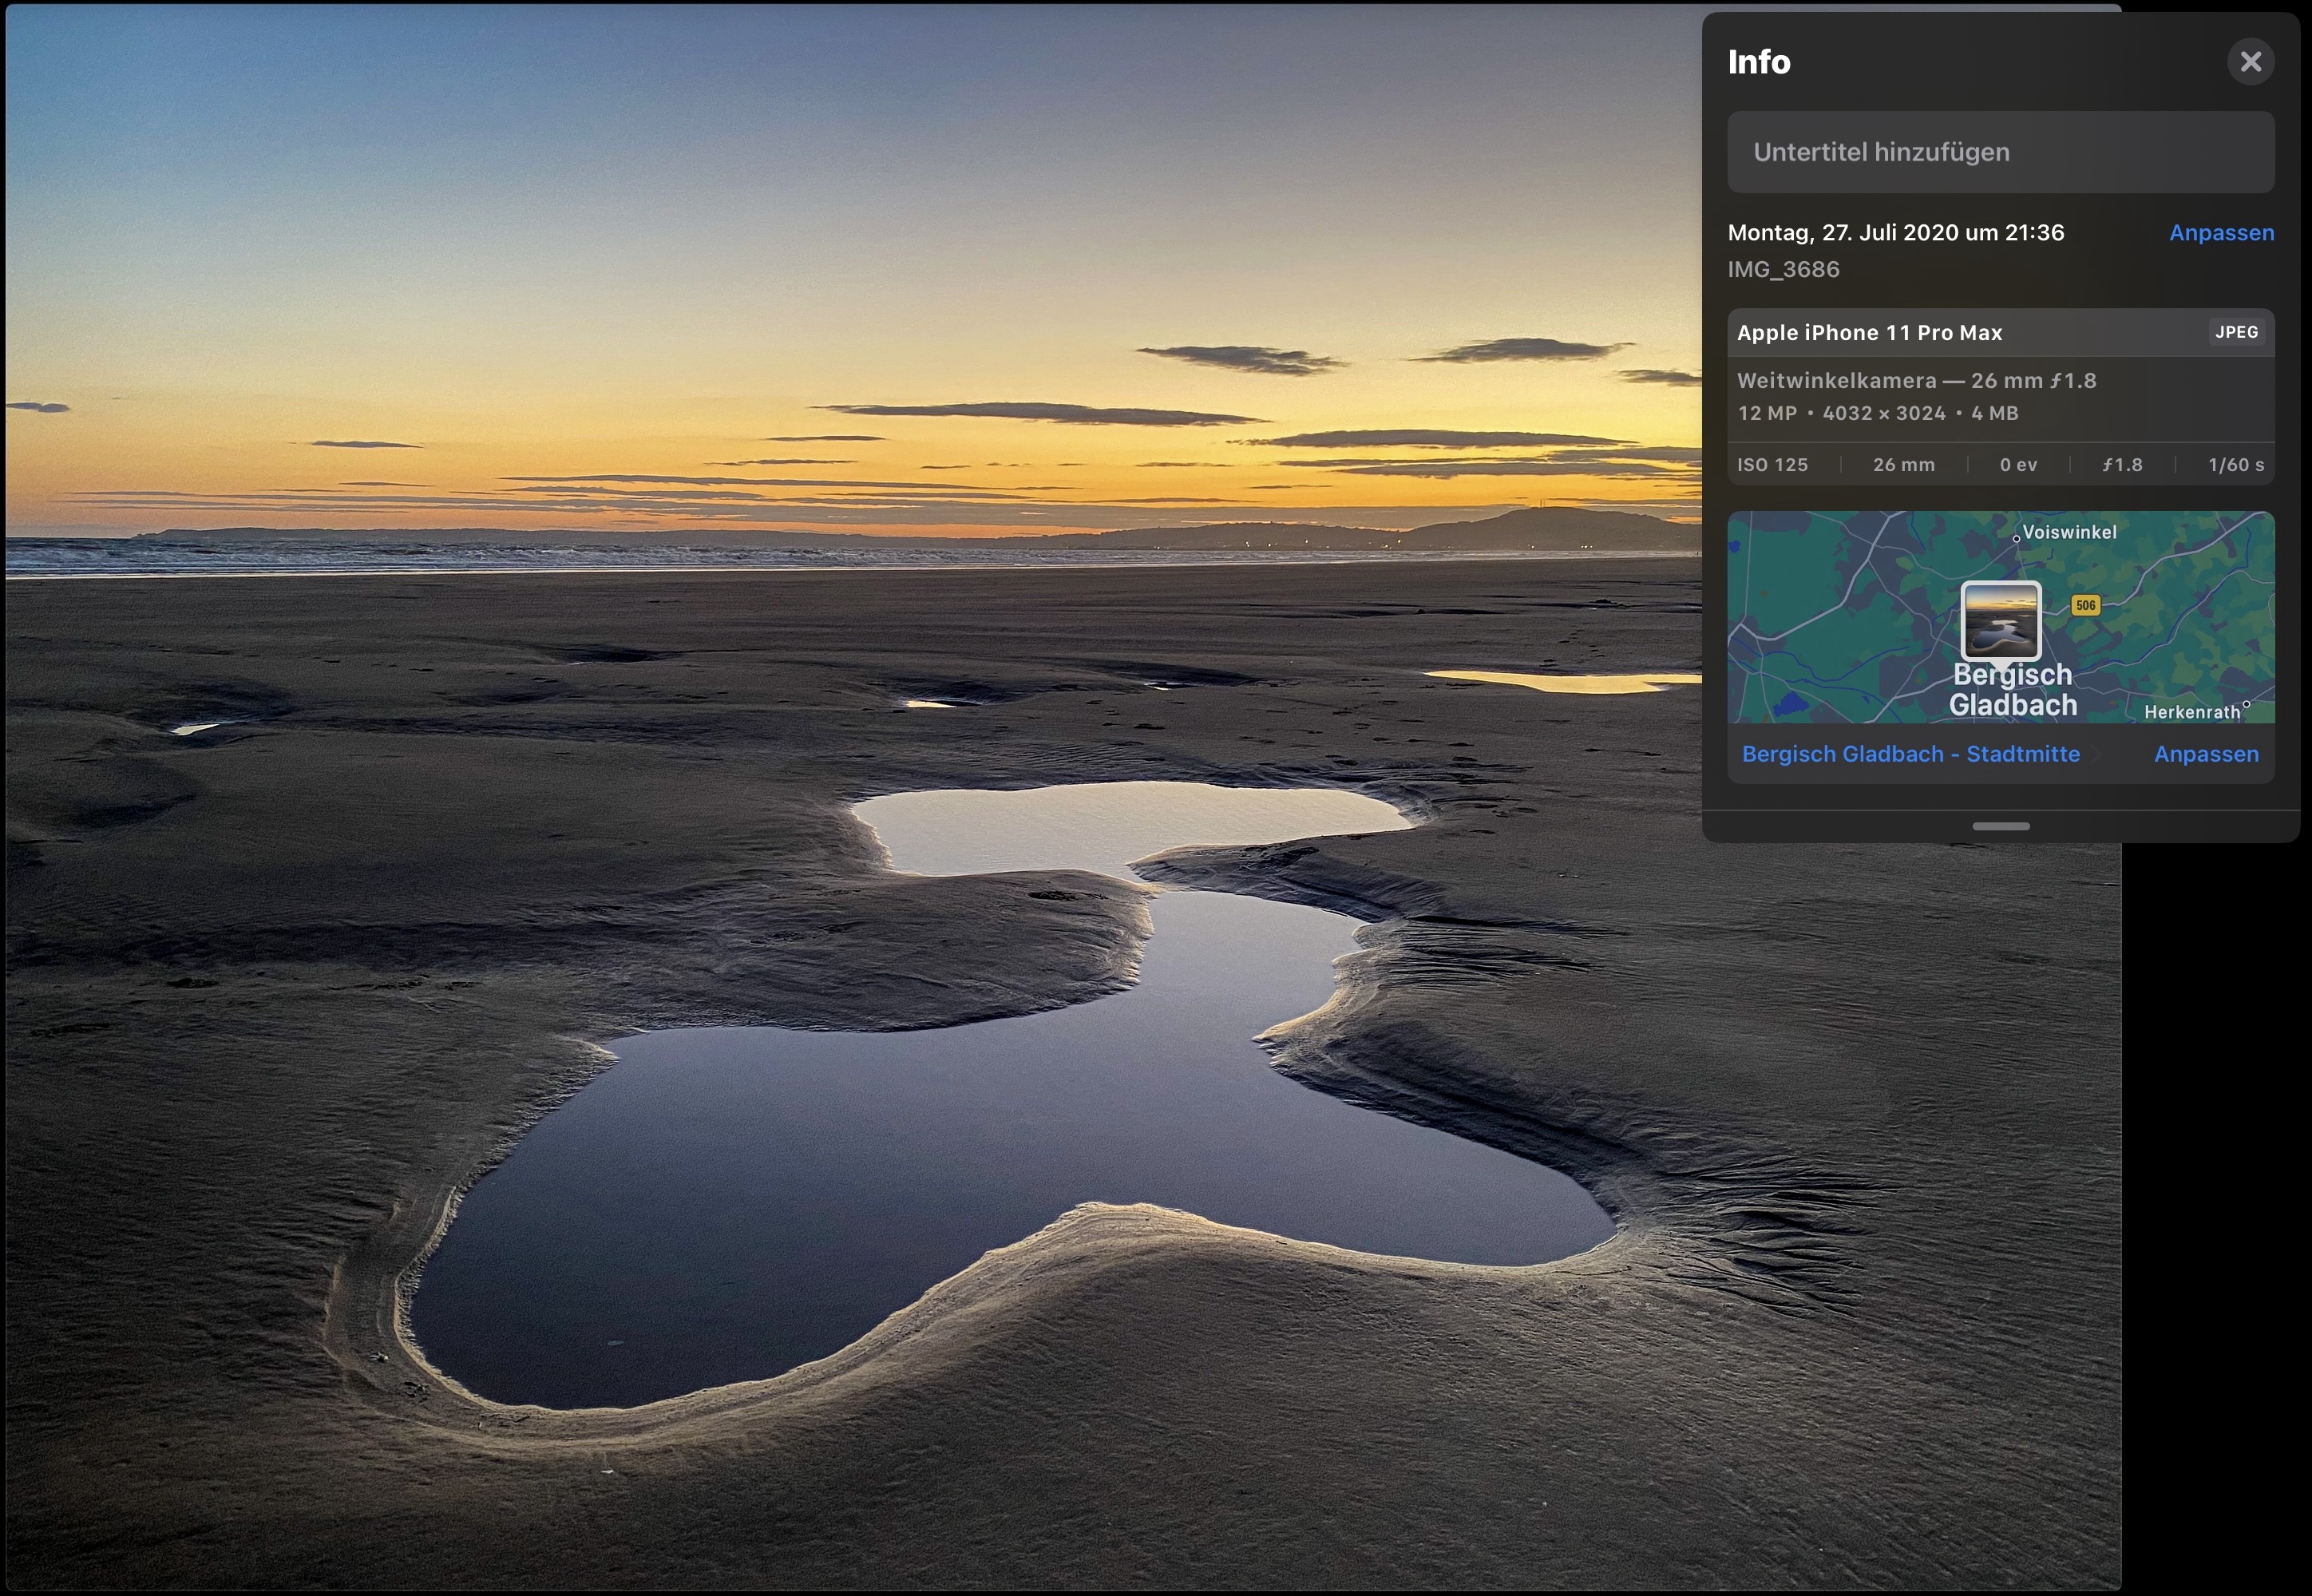2312x1596 pixels.
Task: Click the 506 road sign on map
Action: pyautogui.click(x=2085, y=605)
